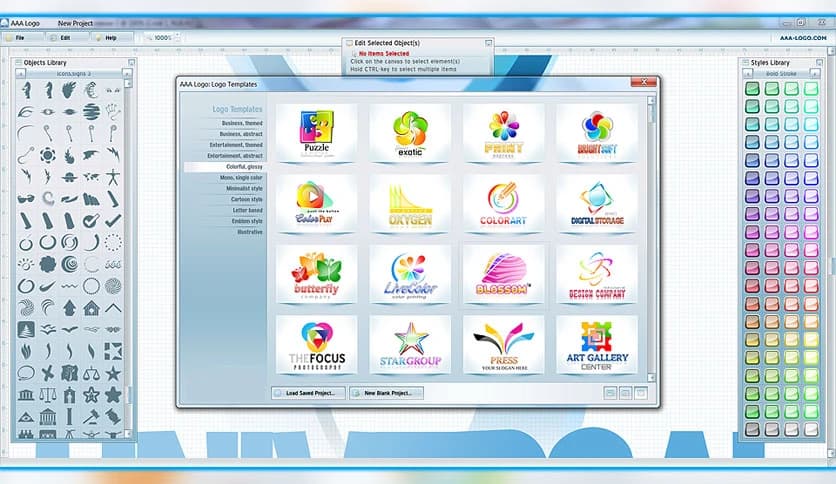Click templates list scrollbar down arrow
Viewport: 836px width, 484px height.
point(651,377)
